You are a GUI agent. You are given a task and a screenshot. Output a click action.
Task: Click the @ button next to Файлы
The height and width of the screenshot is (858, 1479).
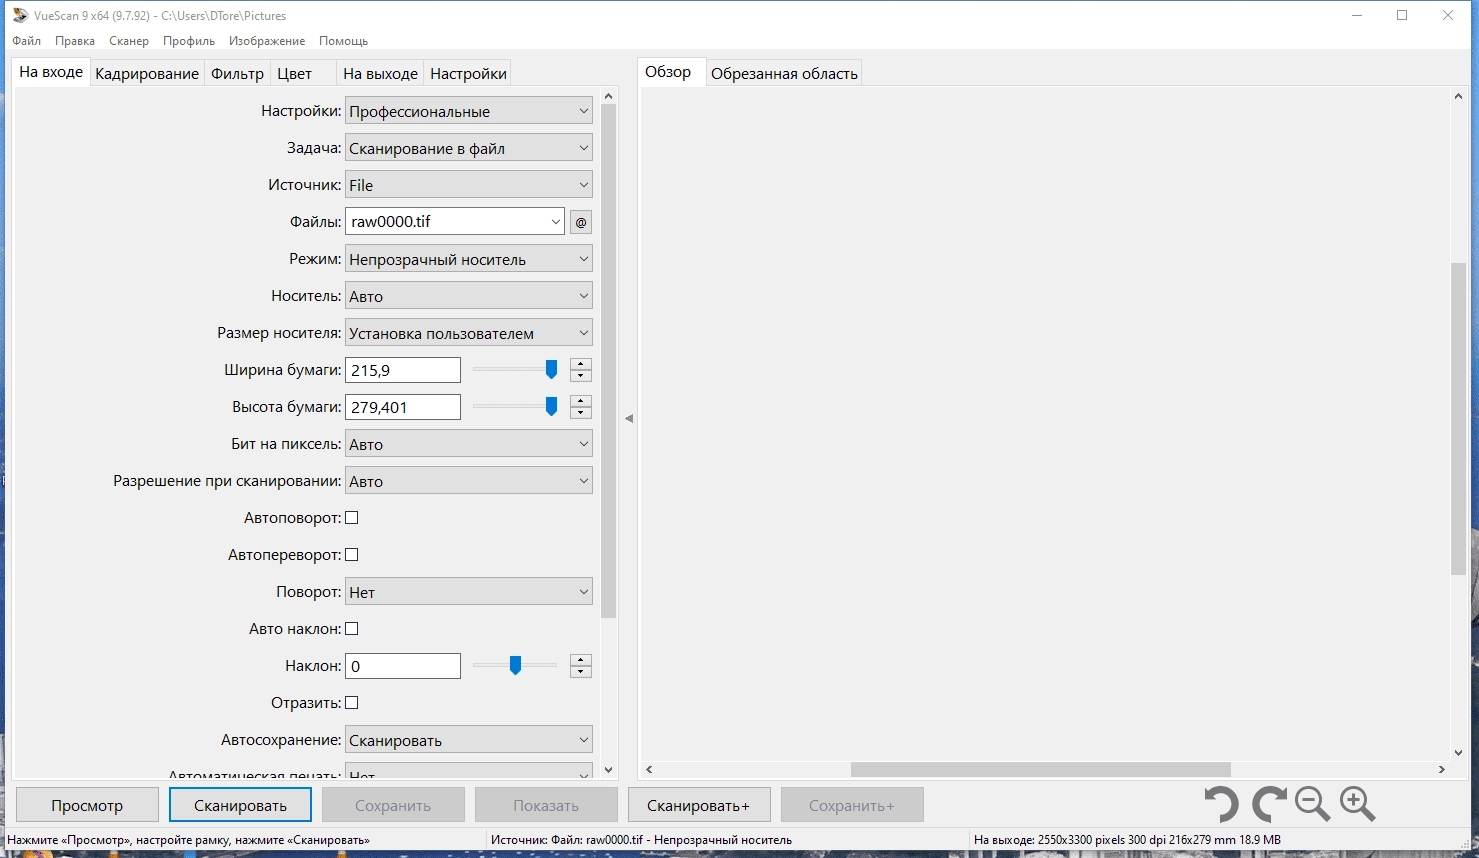[581, 222]
